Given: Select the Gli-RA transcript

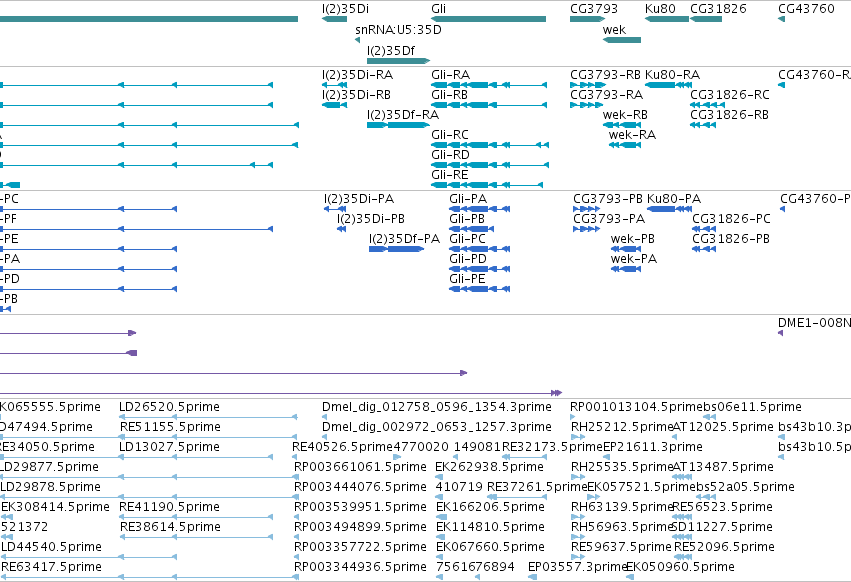Looking at the screenshot, I should pyautogui.click(x=489, y=85).
